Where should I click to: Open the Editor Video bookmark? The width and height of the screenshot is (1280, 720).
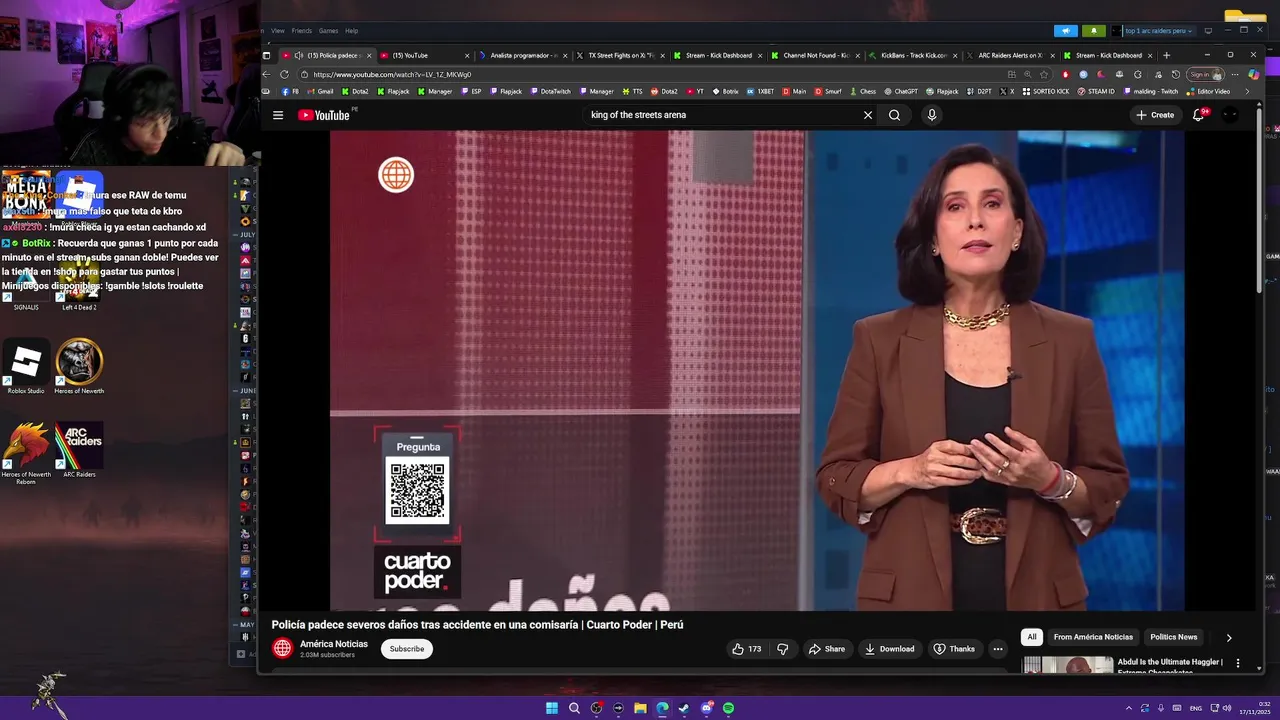tap(1208, 91)
